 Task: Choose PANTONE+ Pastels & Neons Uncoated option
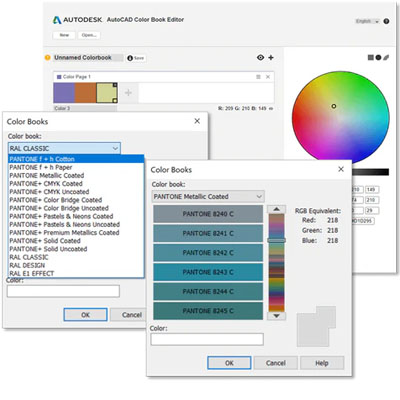click(x=76, y=224)
